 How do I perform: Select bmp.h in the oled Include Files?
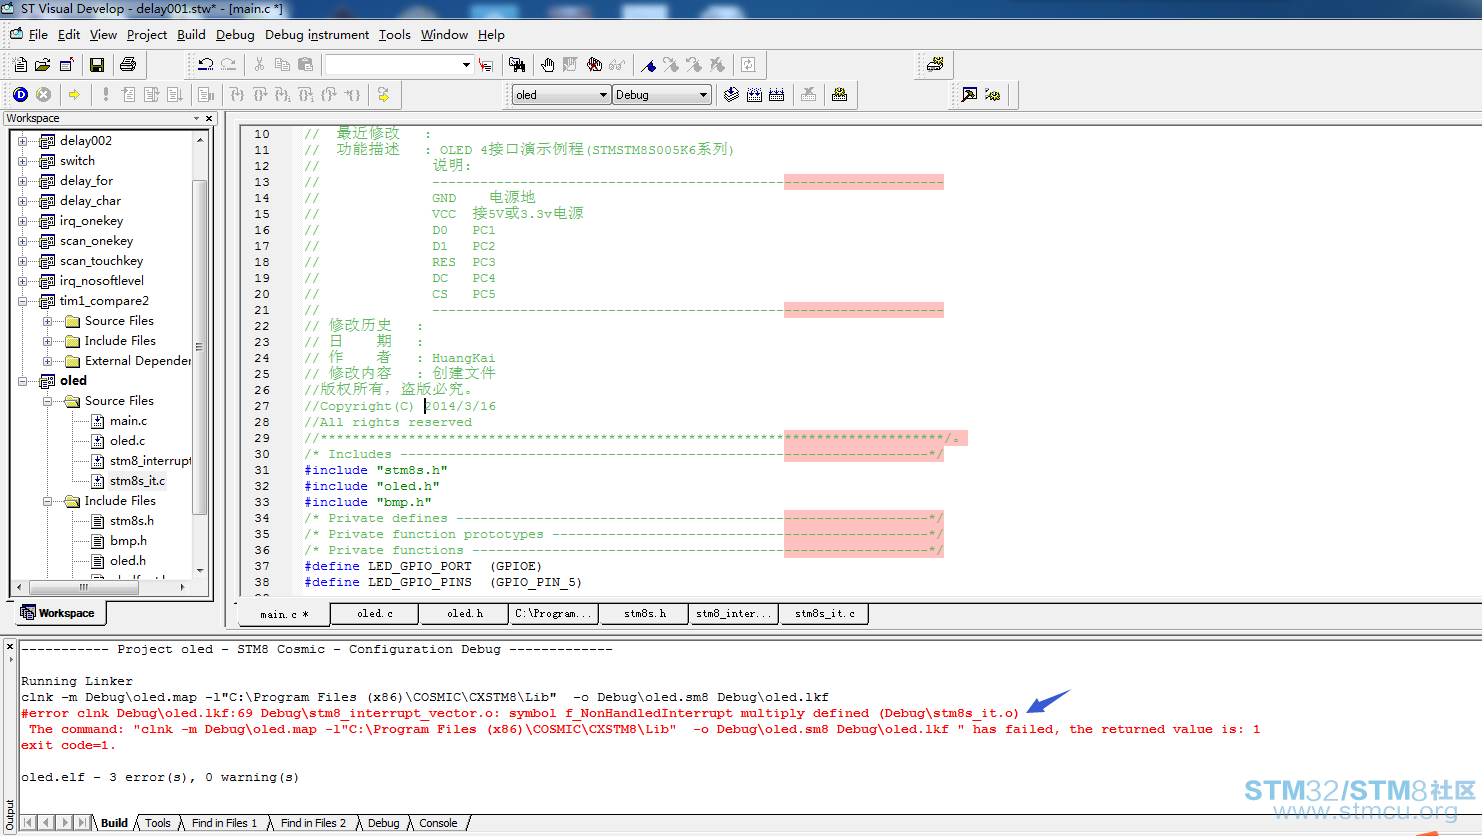[x=128, y=541]
